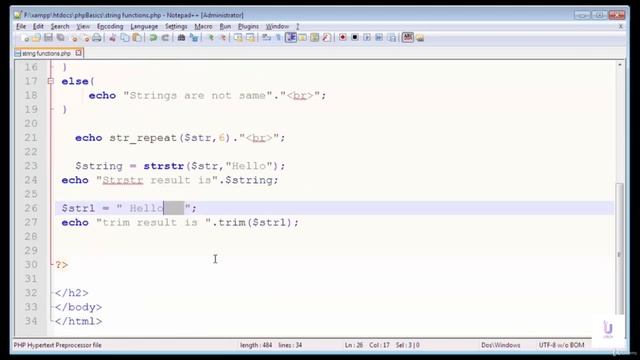Toggle synchronize horizontal scrolling icon
The height and width of the screenshot is (360, 640).
tap(250, 38)
